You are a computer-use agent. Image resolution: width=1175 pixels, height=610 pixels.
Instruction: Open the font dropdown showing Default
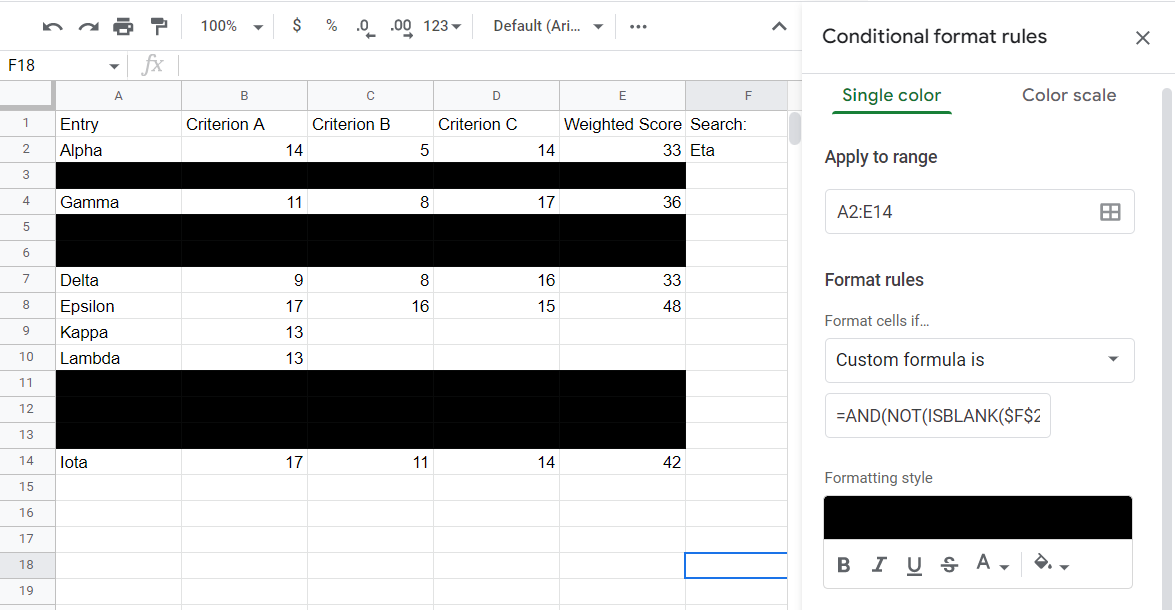[x=545, y=26]
